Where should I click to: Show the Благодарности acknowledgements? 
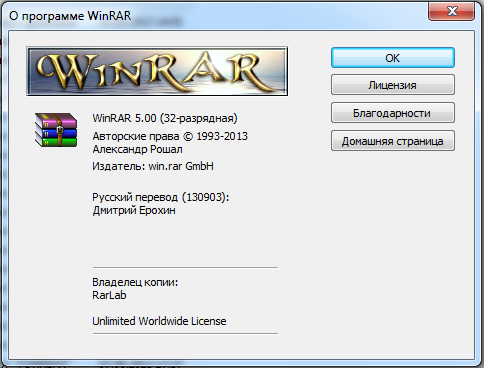pos(393,113)
